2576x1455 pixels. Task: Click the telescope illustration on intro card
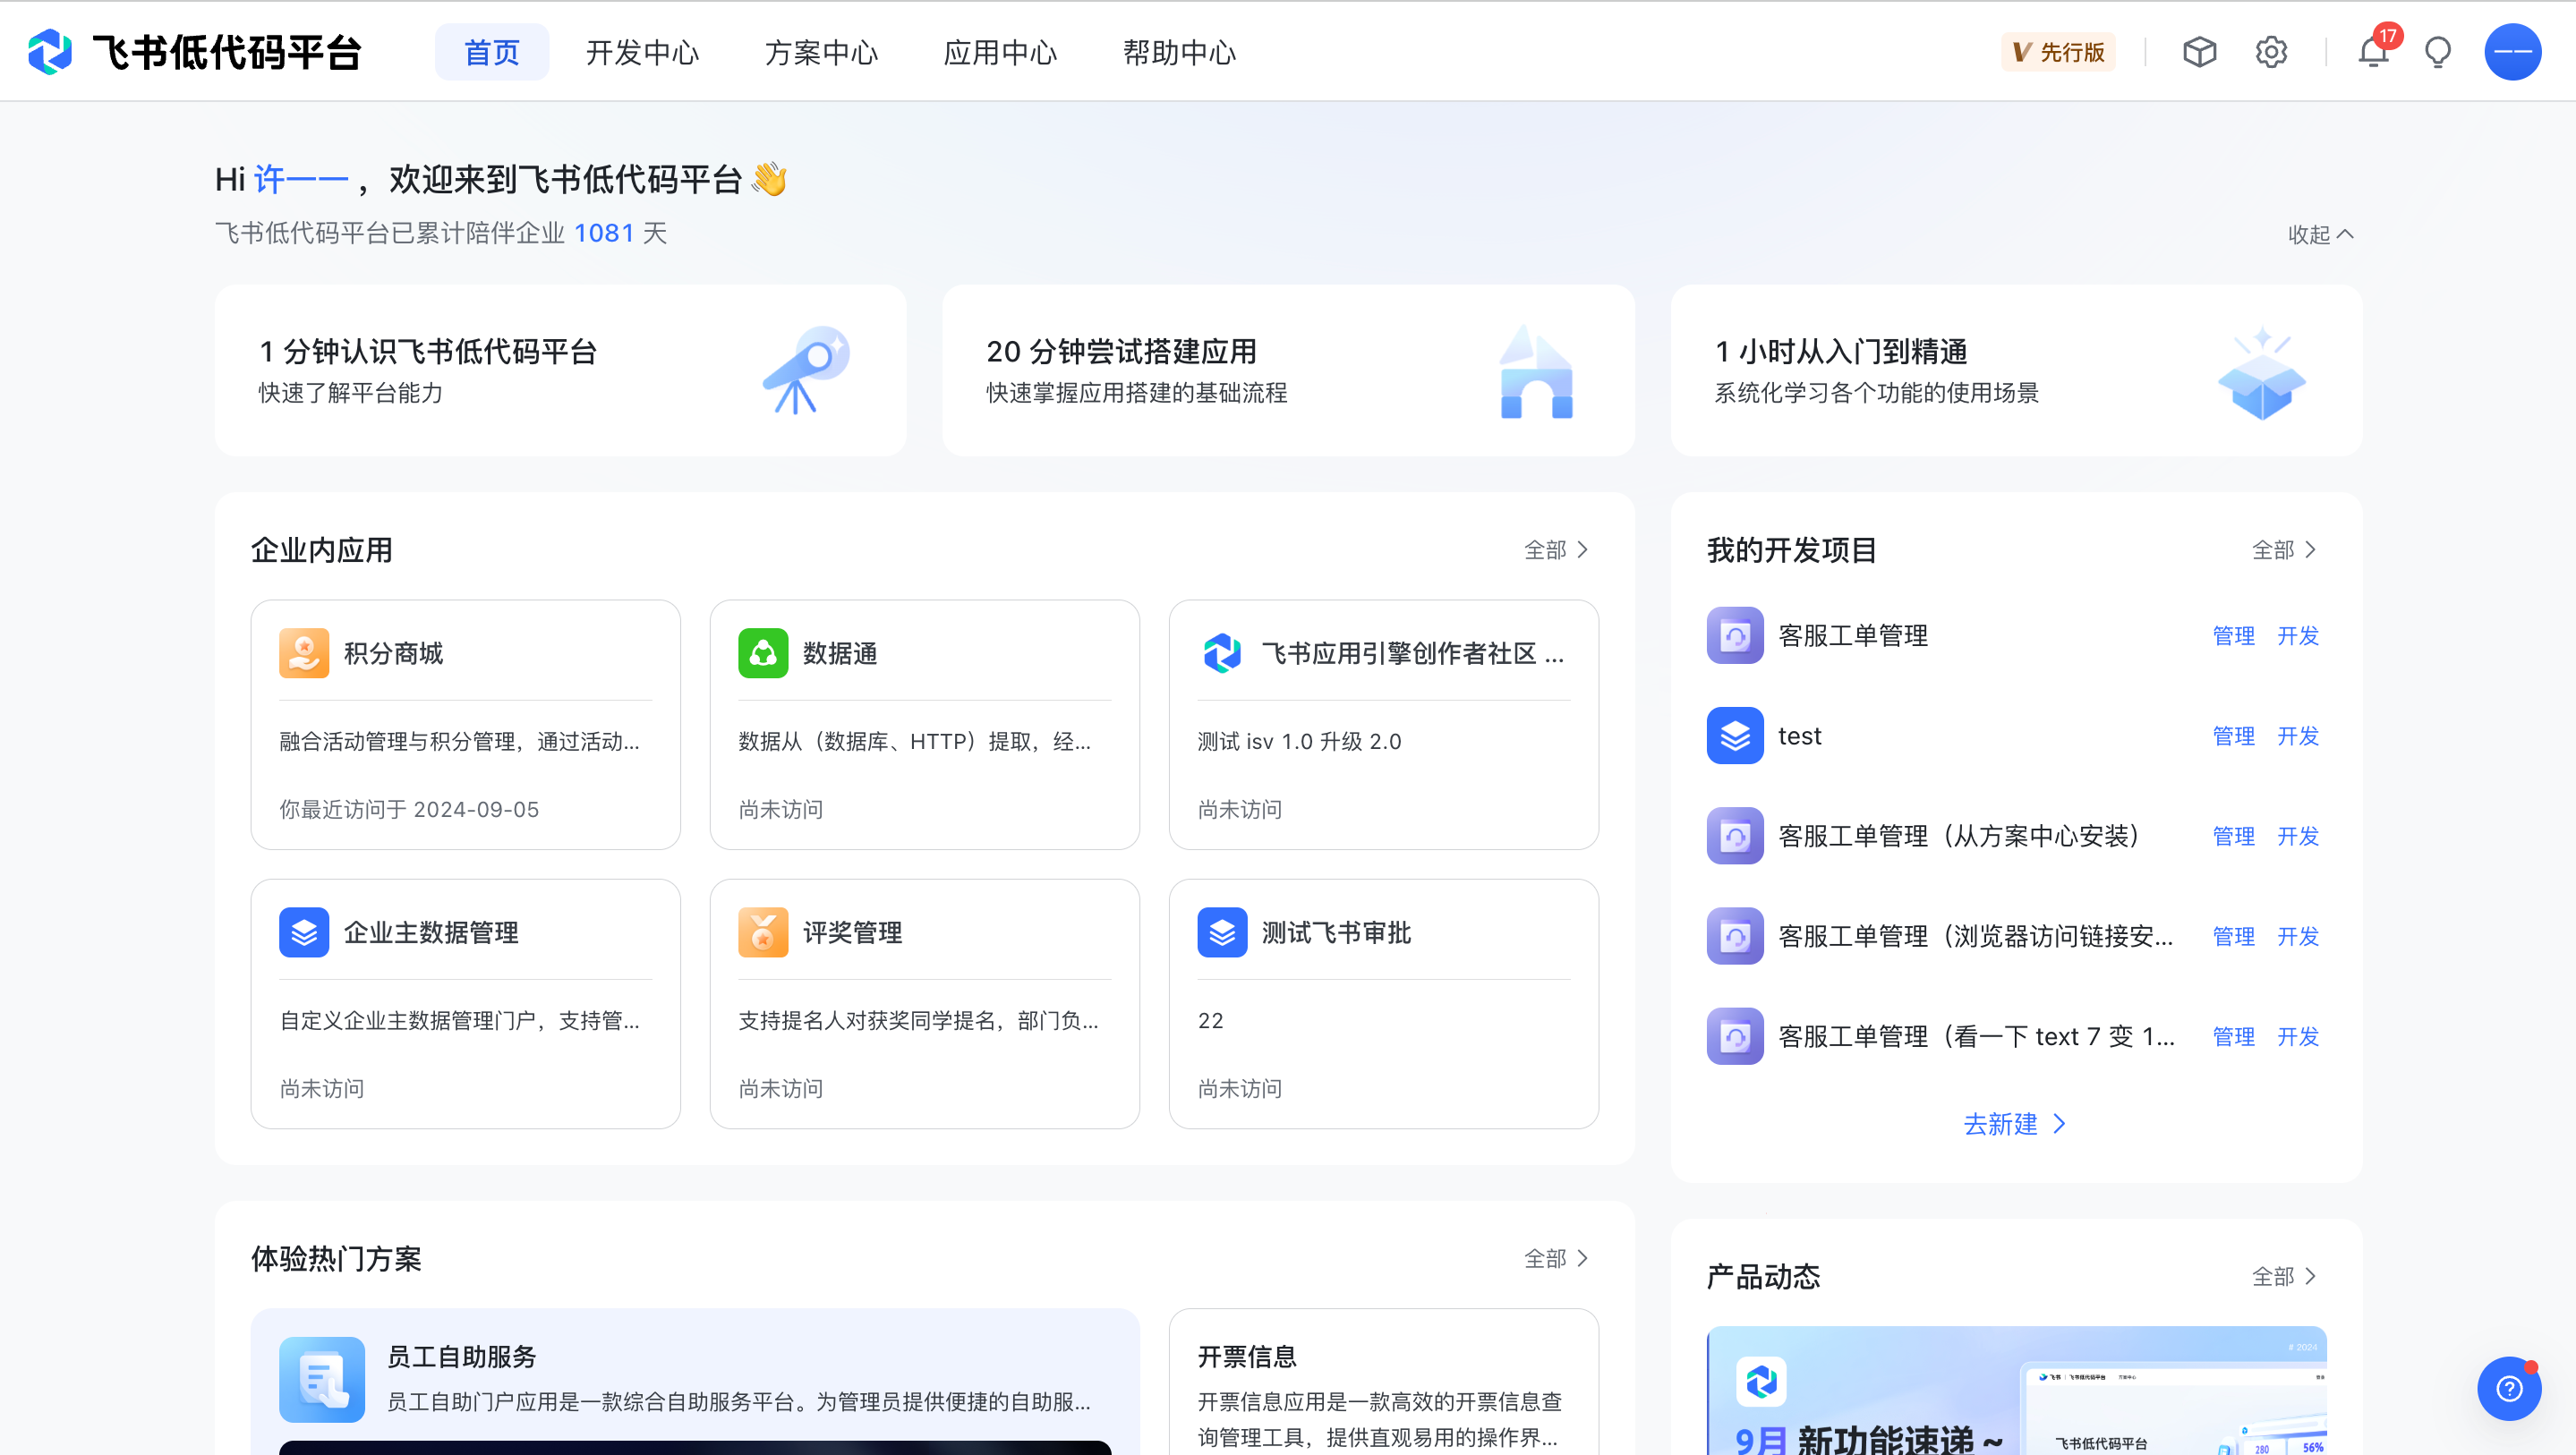click(806, 370)
